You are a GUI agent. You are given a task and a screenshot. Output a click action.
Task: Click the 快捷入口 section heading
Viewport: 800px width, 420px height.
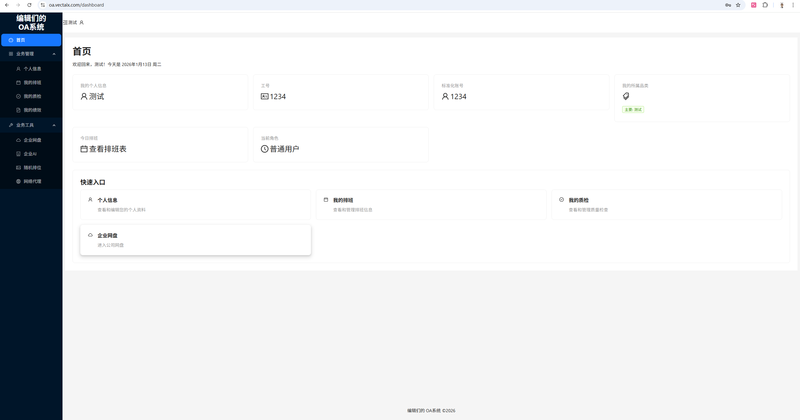click(93, 182)
